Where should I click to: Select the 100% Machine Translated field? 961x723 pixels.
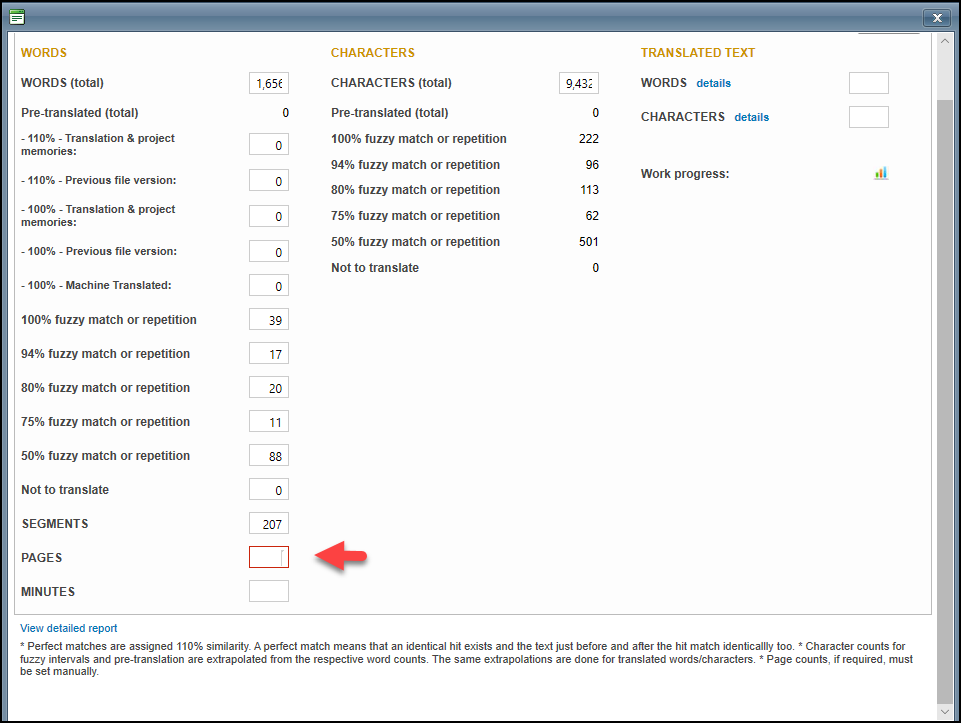coord(269,286)
